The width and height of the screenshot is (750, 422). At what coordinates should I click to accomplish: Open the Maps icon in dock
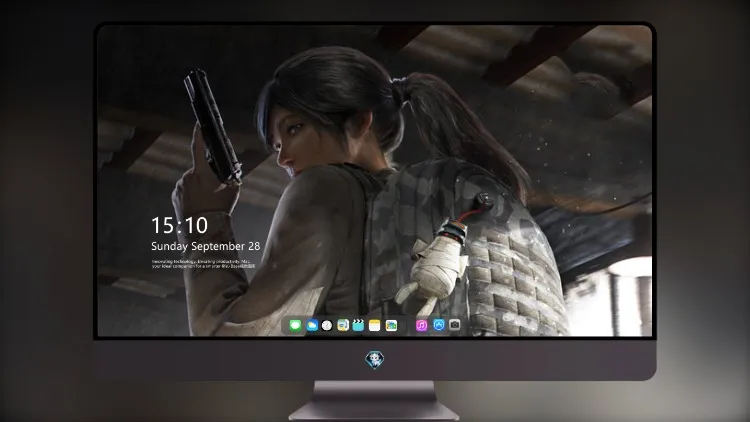[343, 325]
